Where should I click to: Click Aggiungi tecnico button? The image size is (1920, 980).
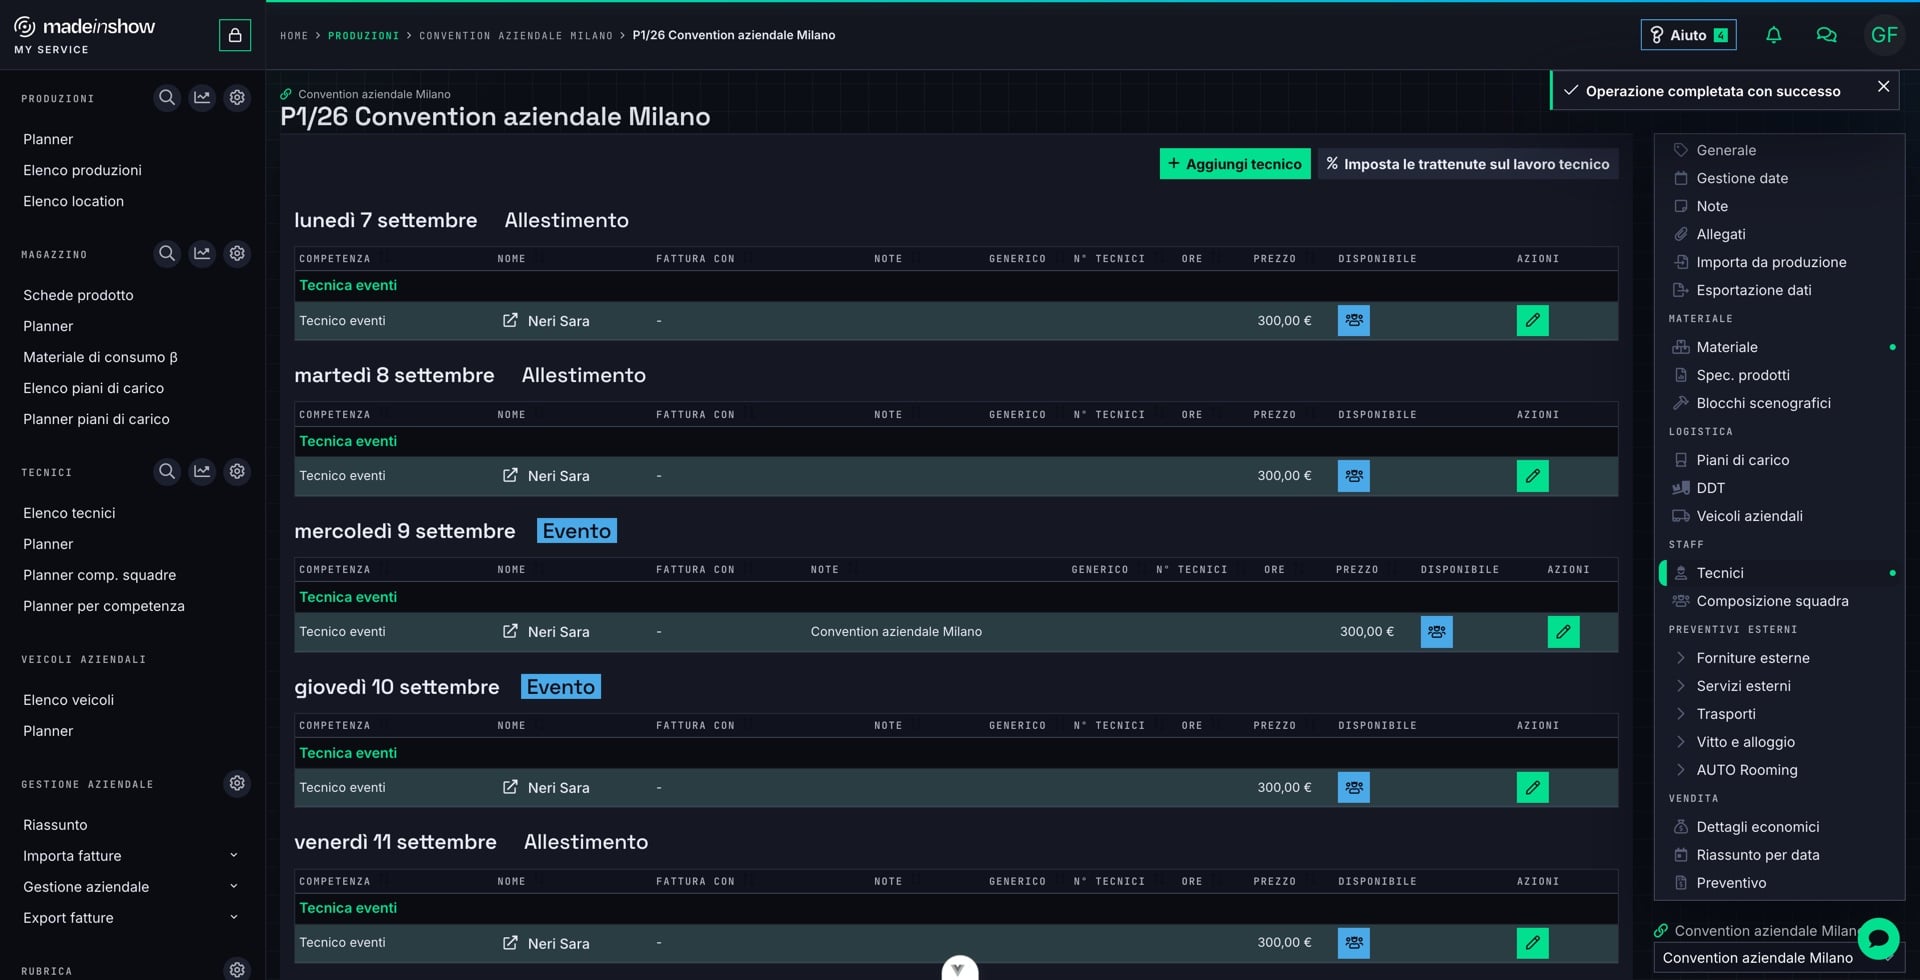1235,164
